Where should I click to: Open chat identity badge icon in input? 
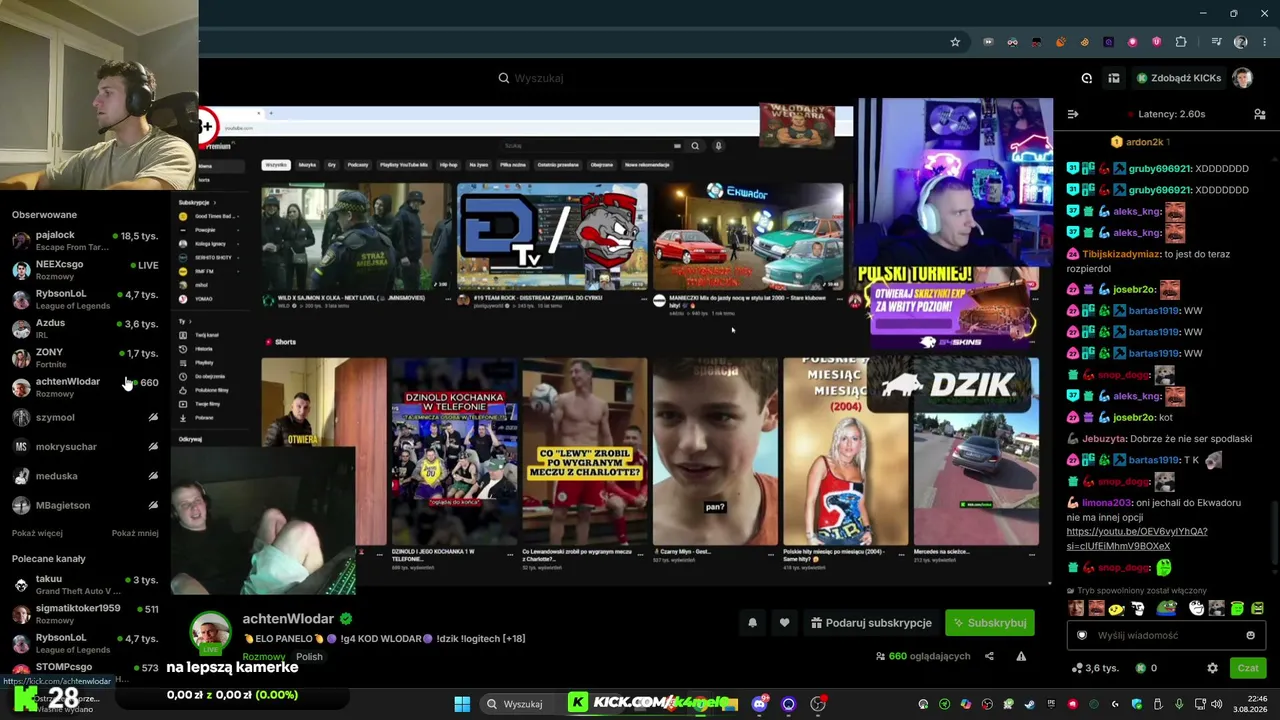1082,635
